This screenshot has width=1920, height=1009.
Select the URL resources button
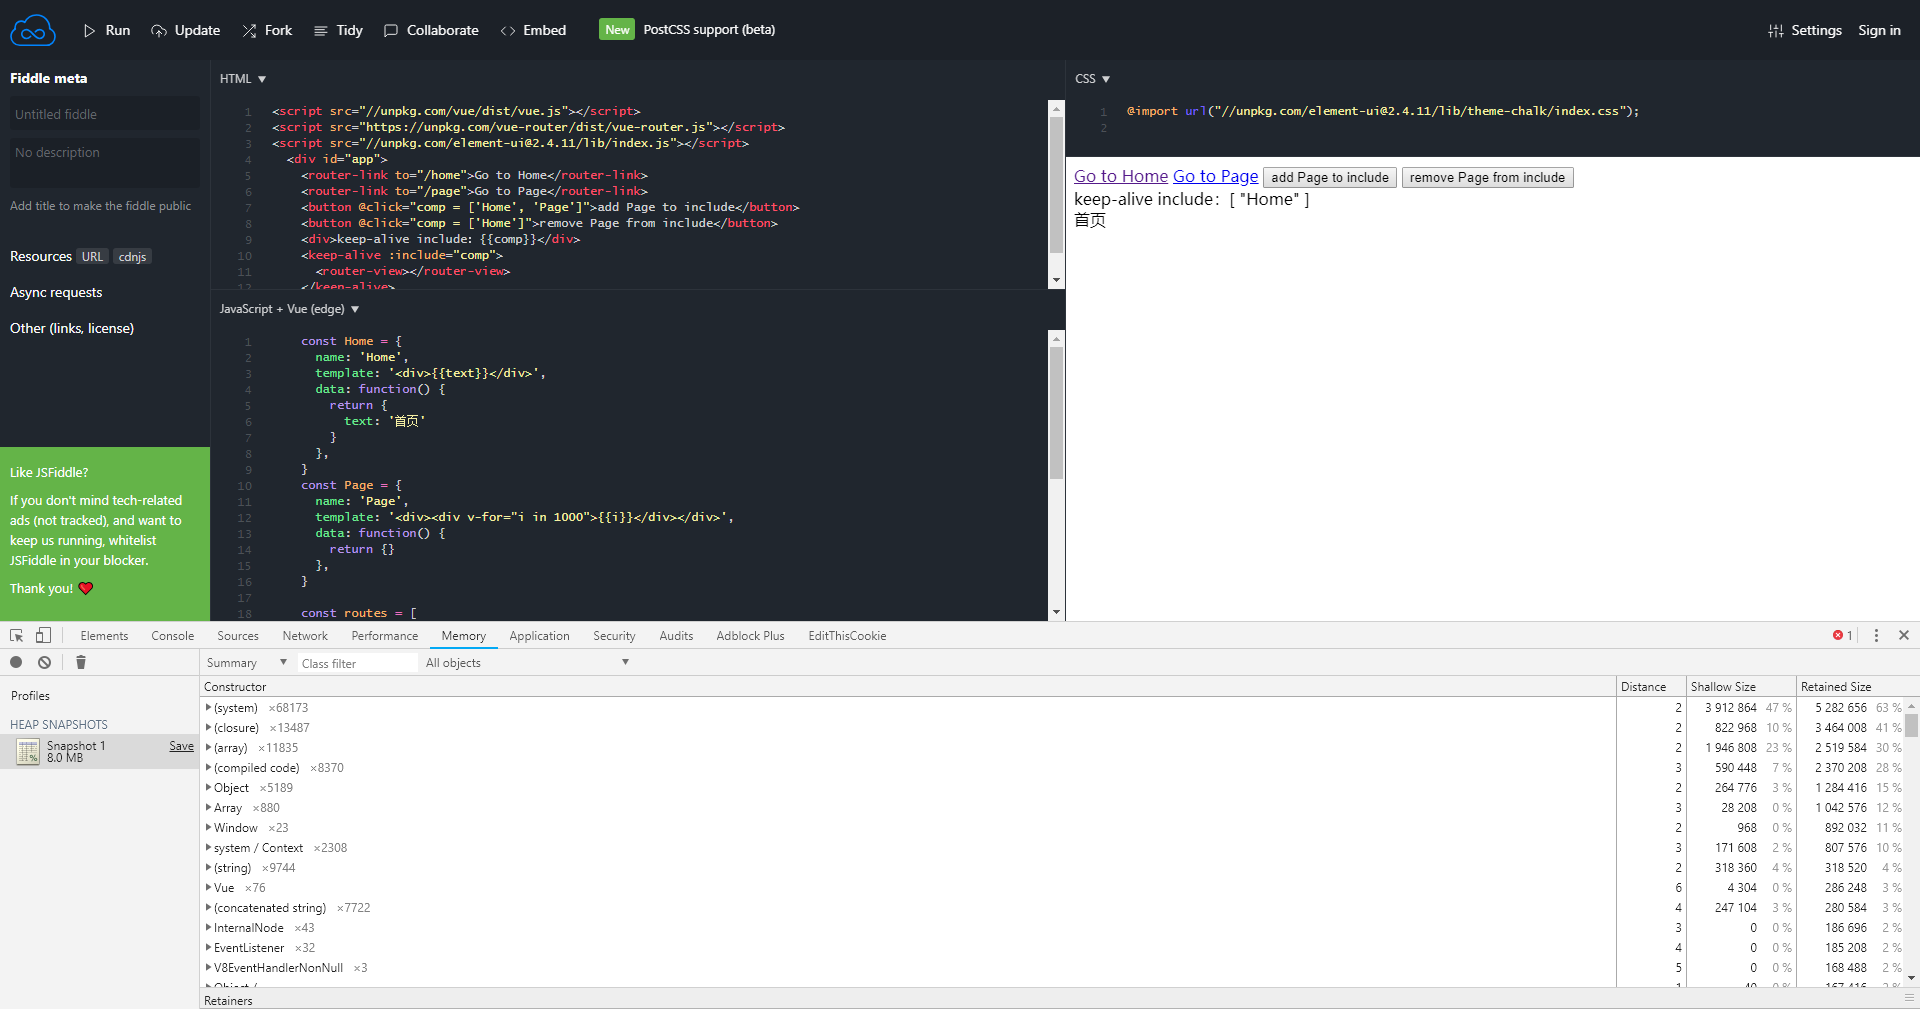click(92, 257)
